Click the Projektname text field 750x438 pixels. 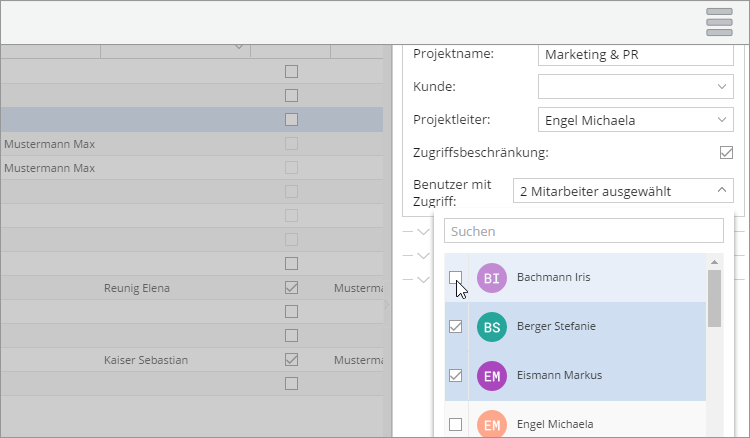[x=635, y=54]
